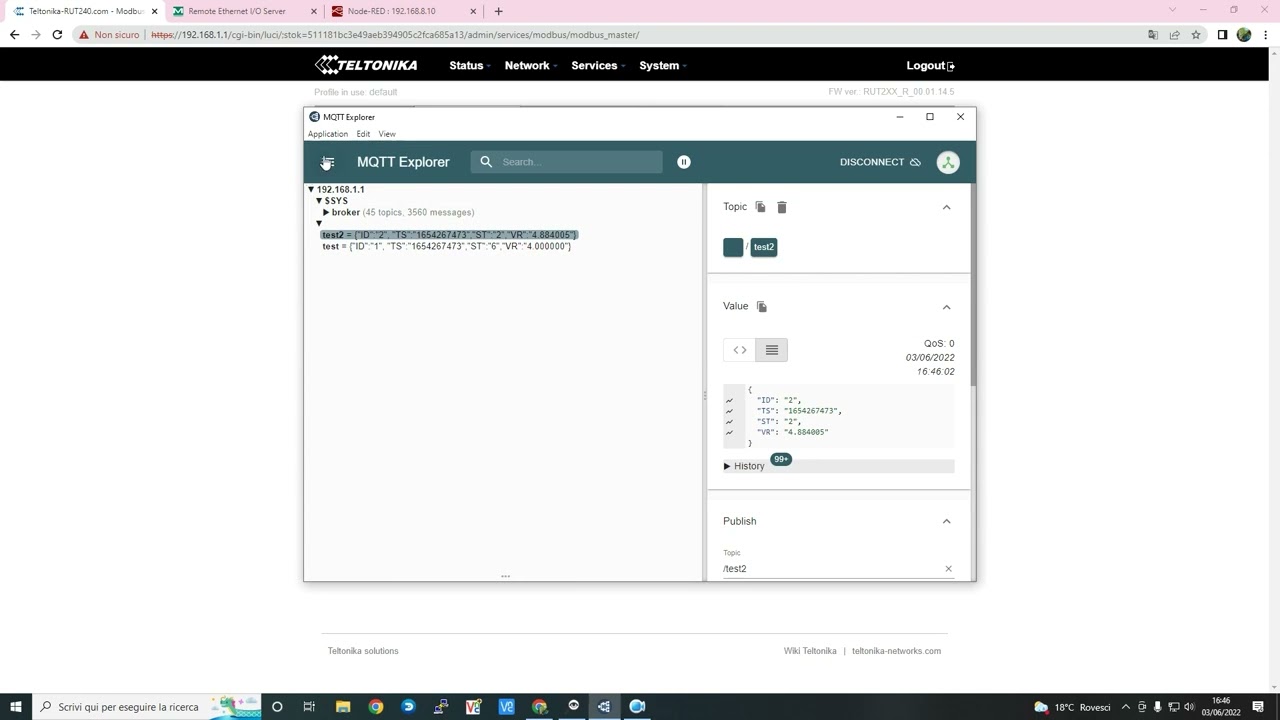The image size is (1280, 720).
Task: Open the Services menu on Teltonika page
Action: click(597, 65)
